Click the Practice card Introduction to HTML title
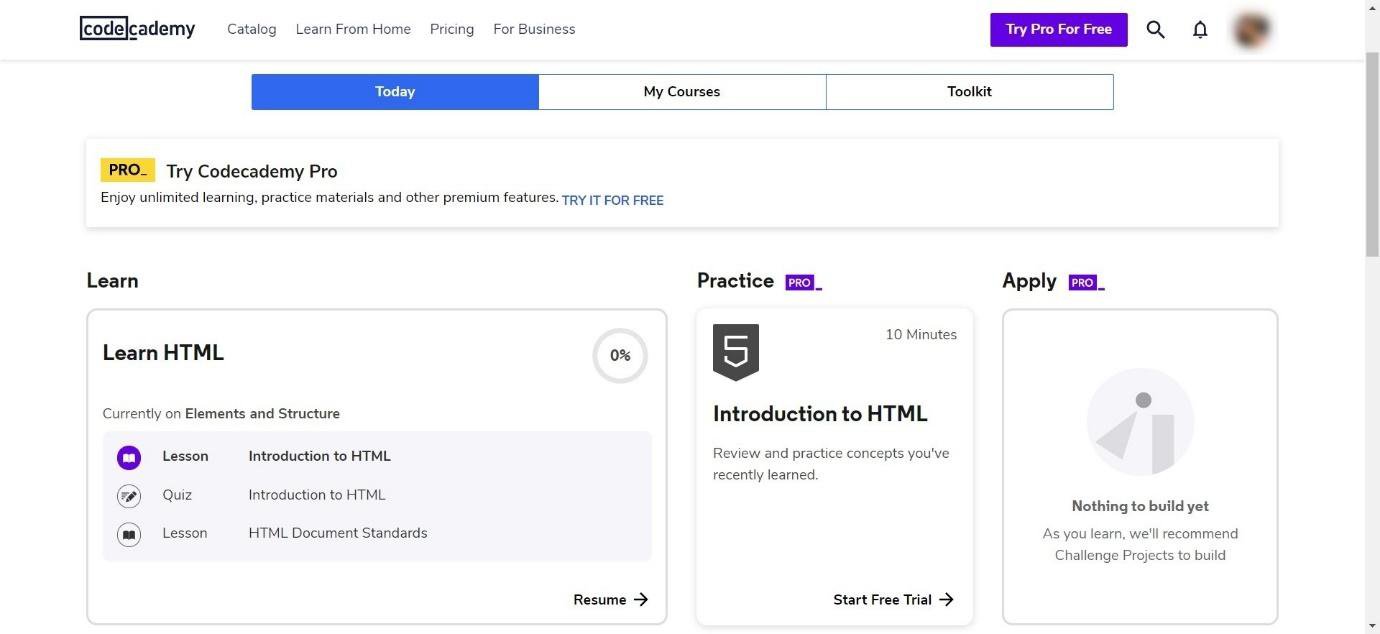 820,413
